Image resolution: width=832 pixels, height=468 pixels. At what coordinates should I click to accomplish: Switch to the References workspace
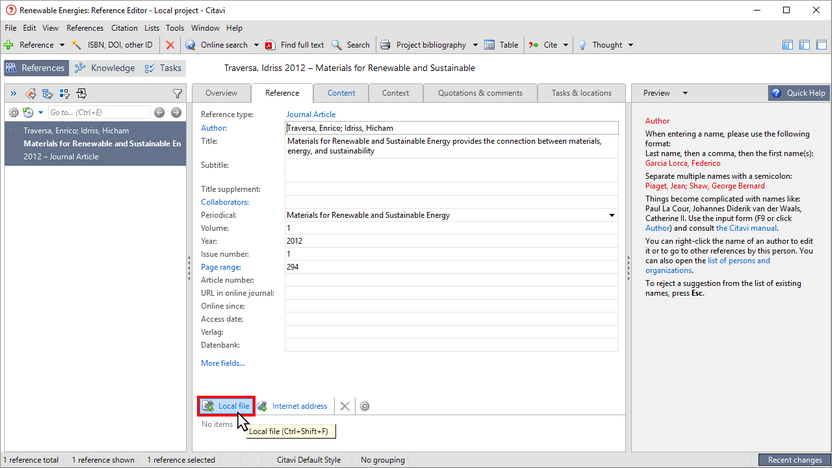(36, 68)
